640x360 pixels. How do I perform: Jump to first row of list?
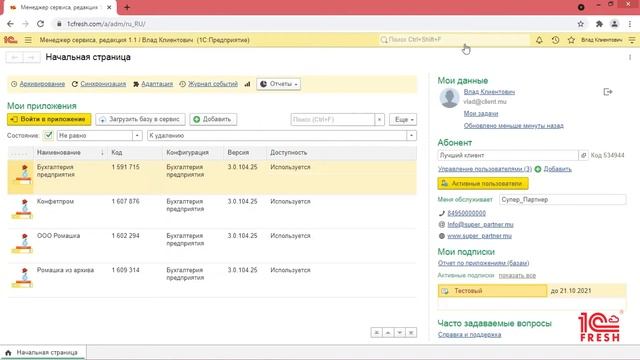pos(376,333)
